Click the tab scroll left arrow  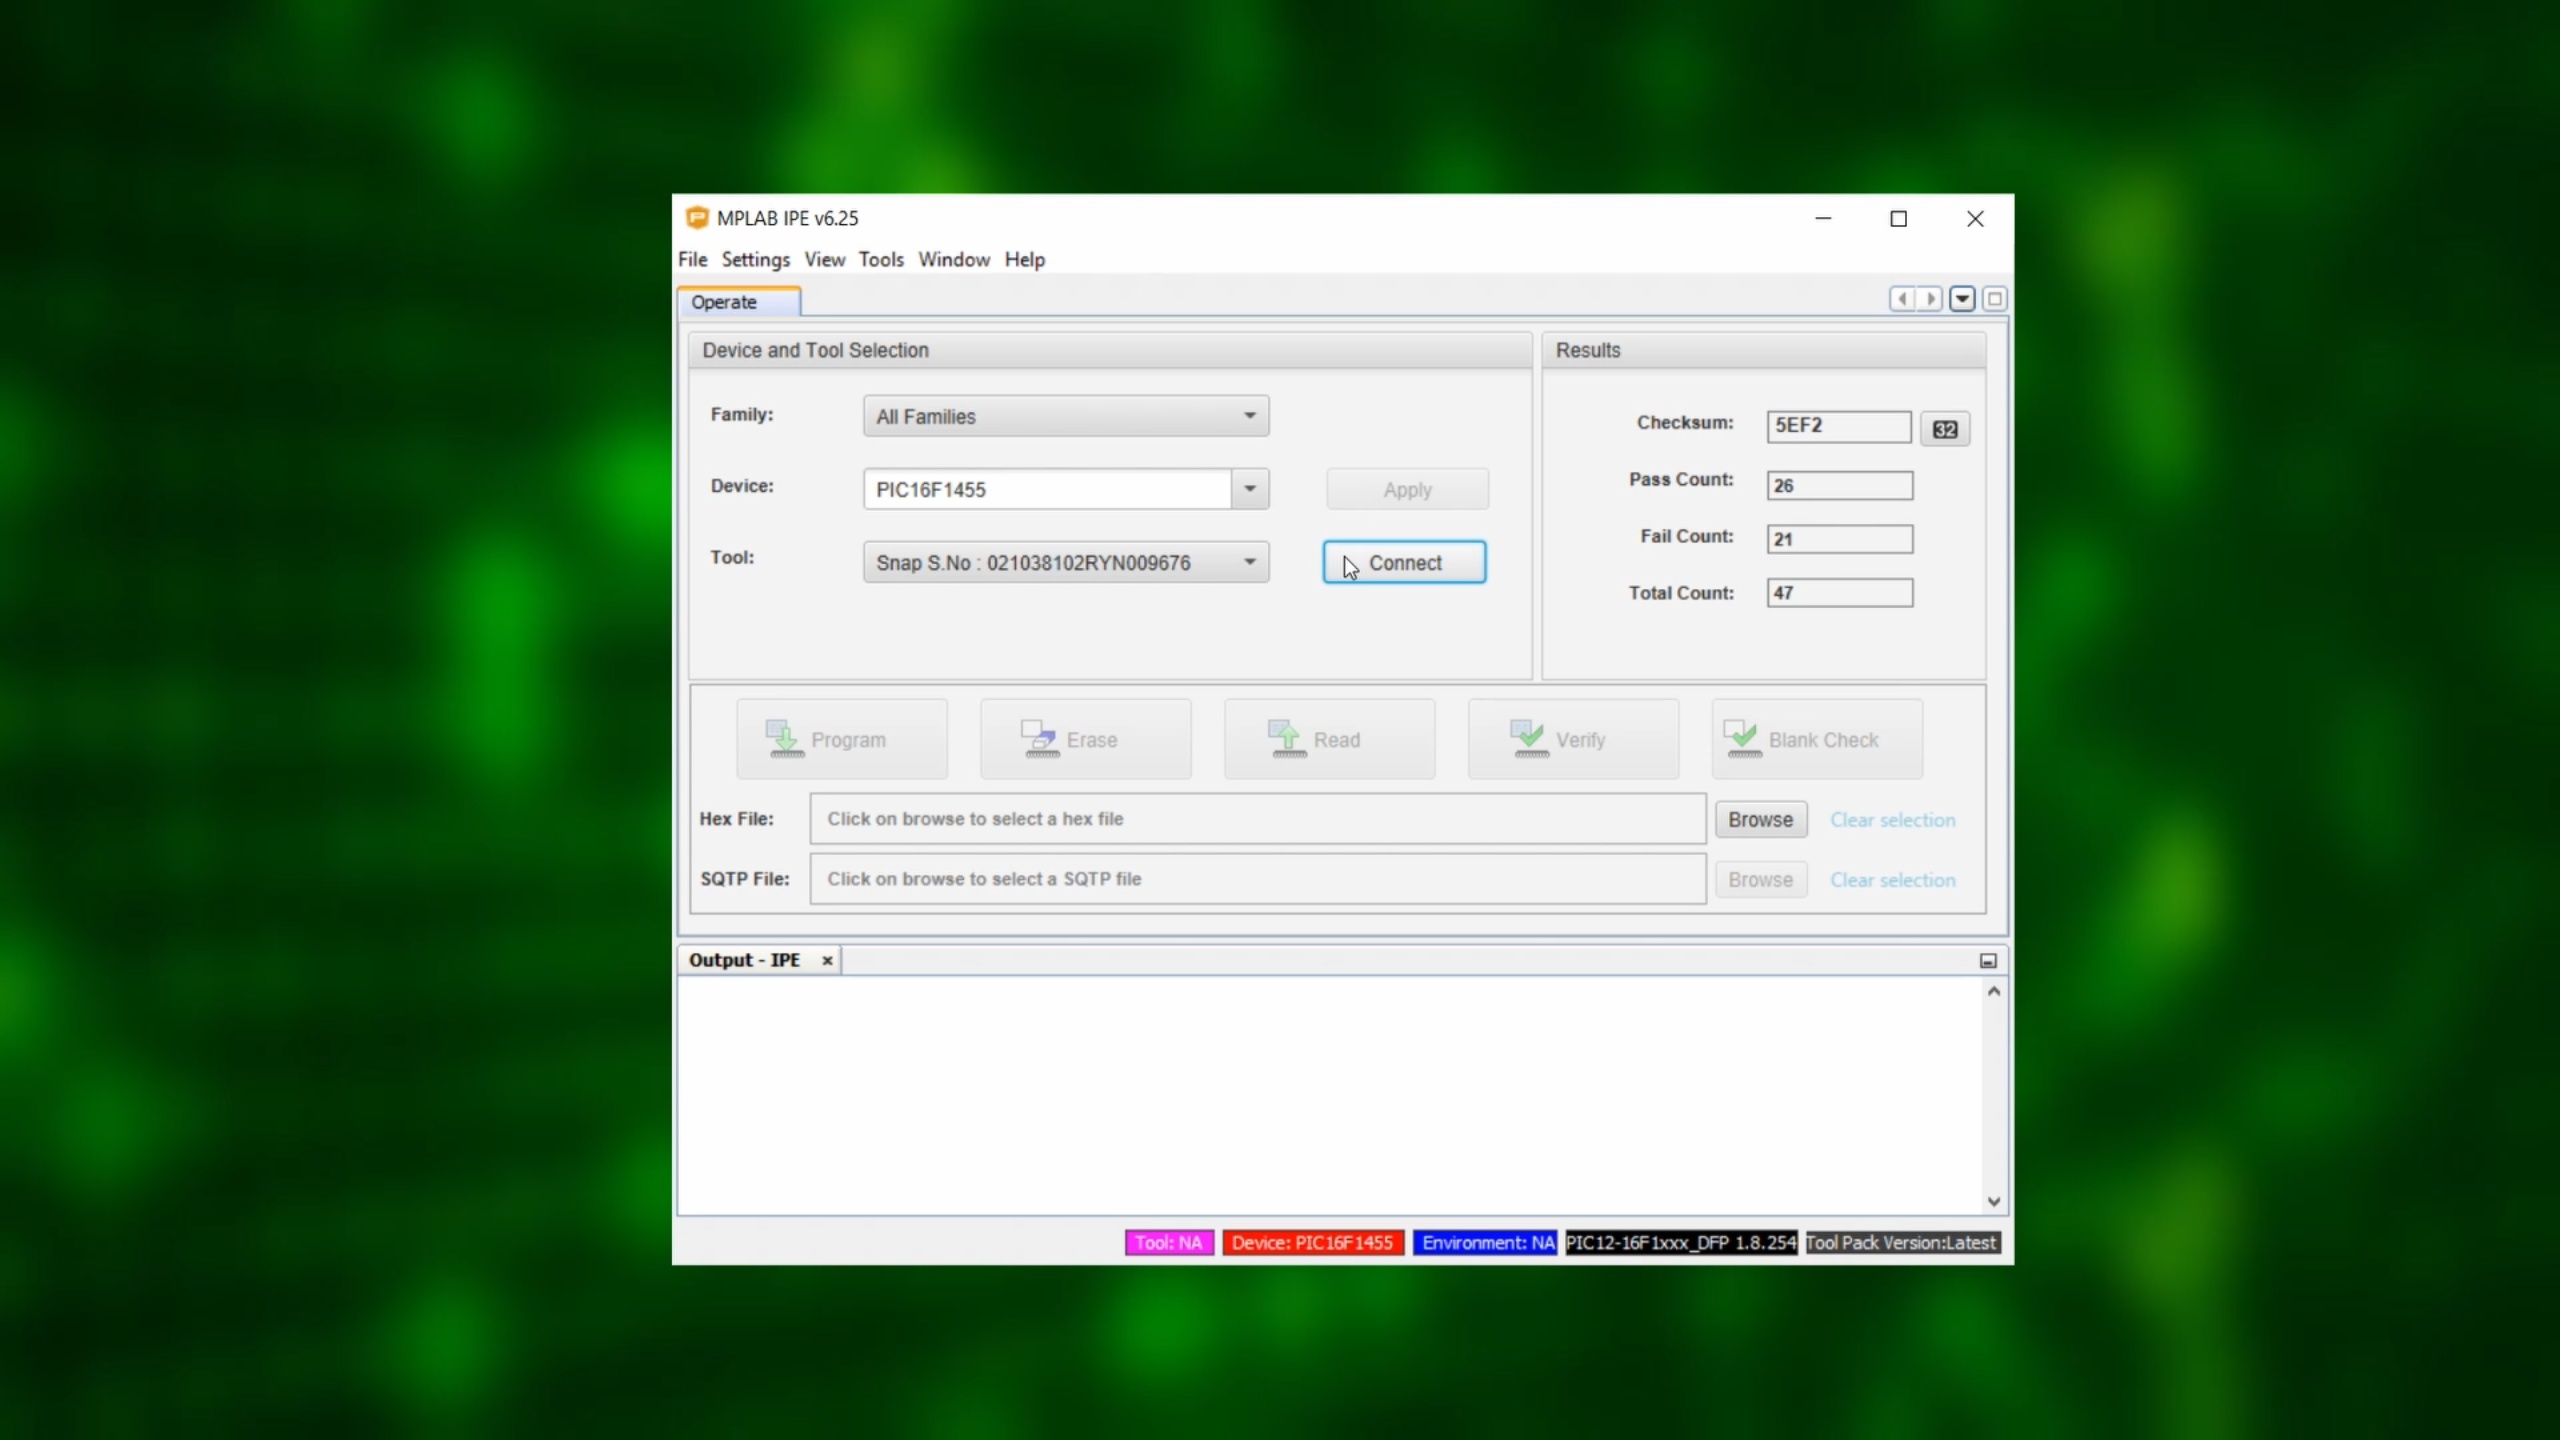point(1902,299)
